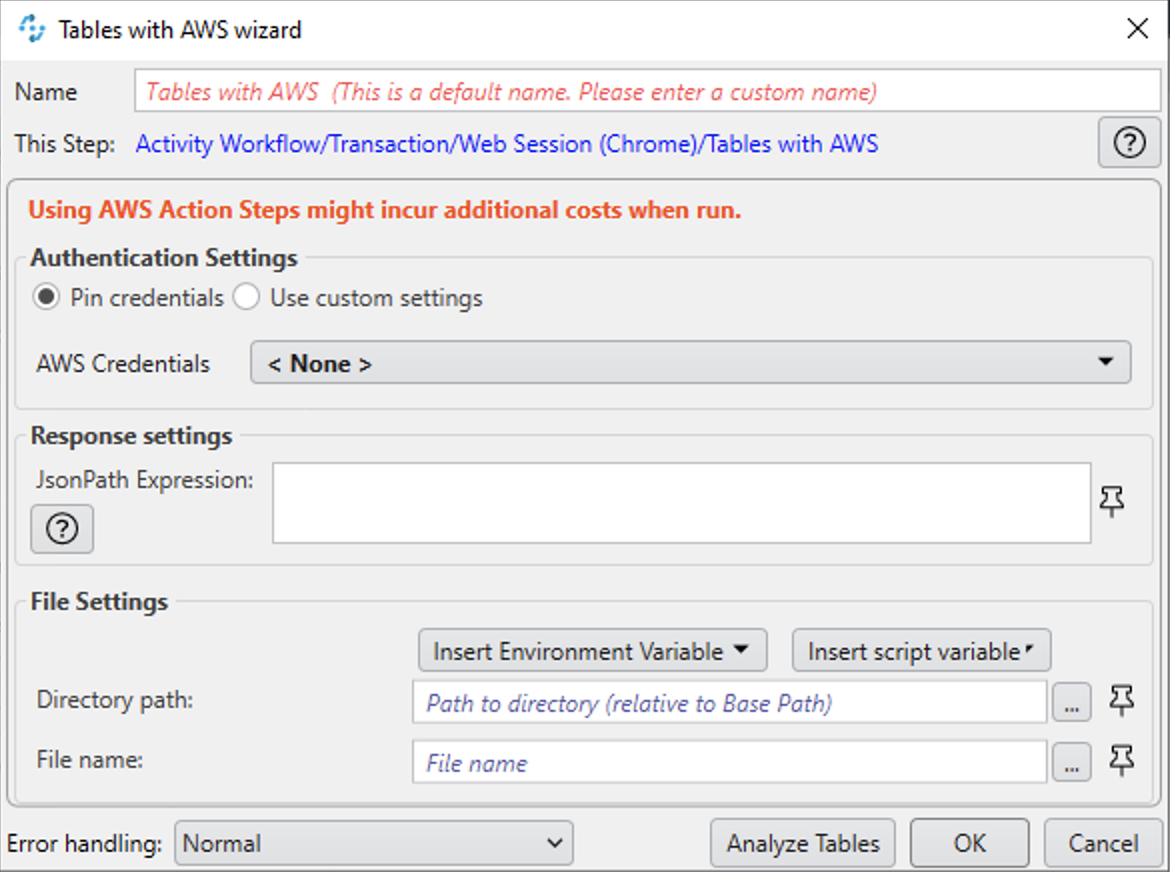Screen dimensions: 1170x872
Task: Browse for a file using the ellipsis button
Action: click(x=1071, y=762)
